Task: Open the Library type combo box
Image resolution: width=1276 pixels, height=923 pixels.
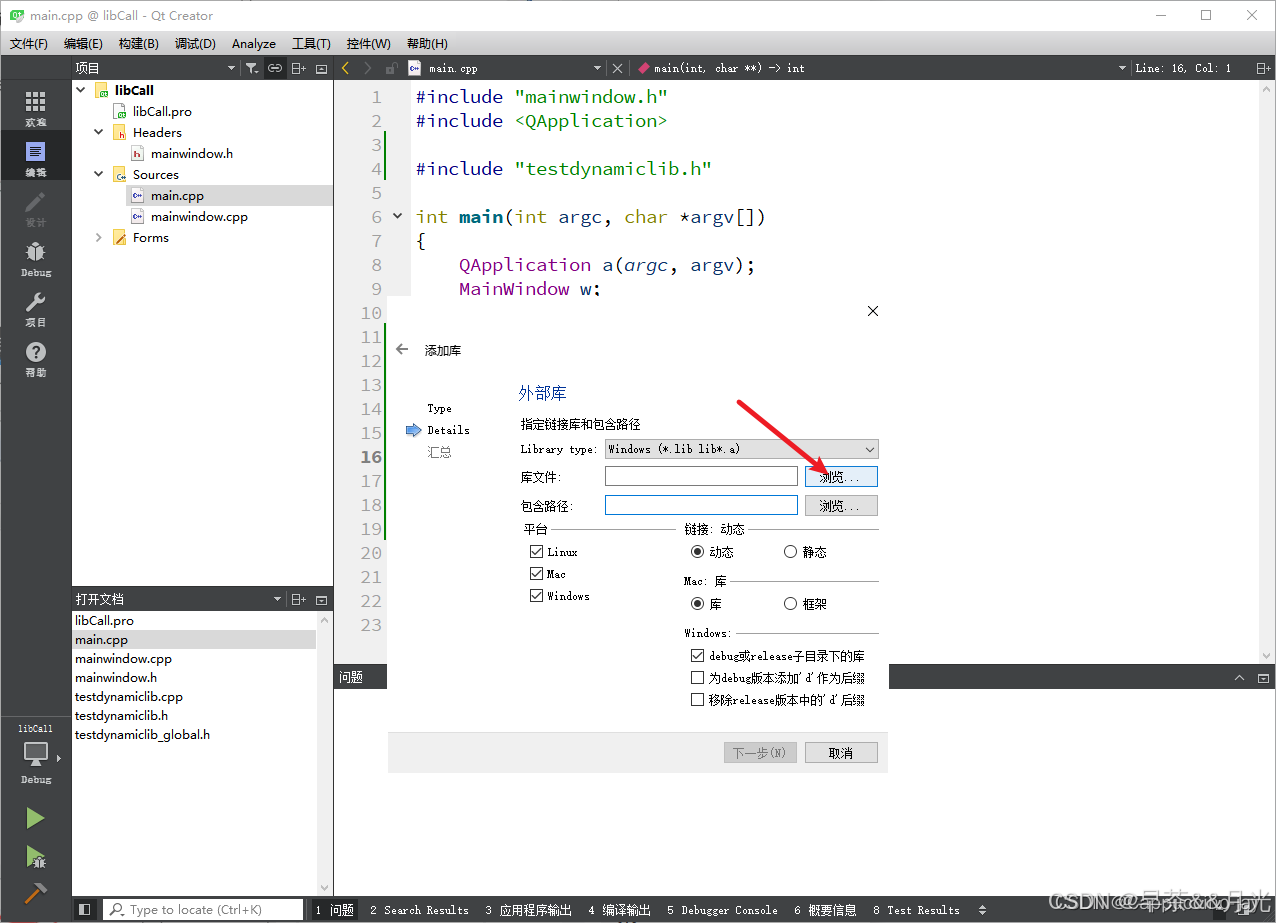Action: click(x=741, y=449)
